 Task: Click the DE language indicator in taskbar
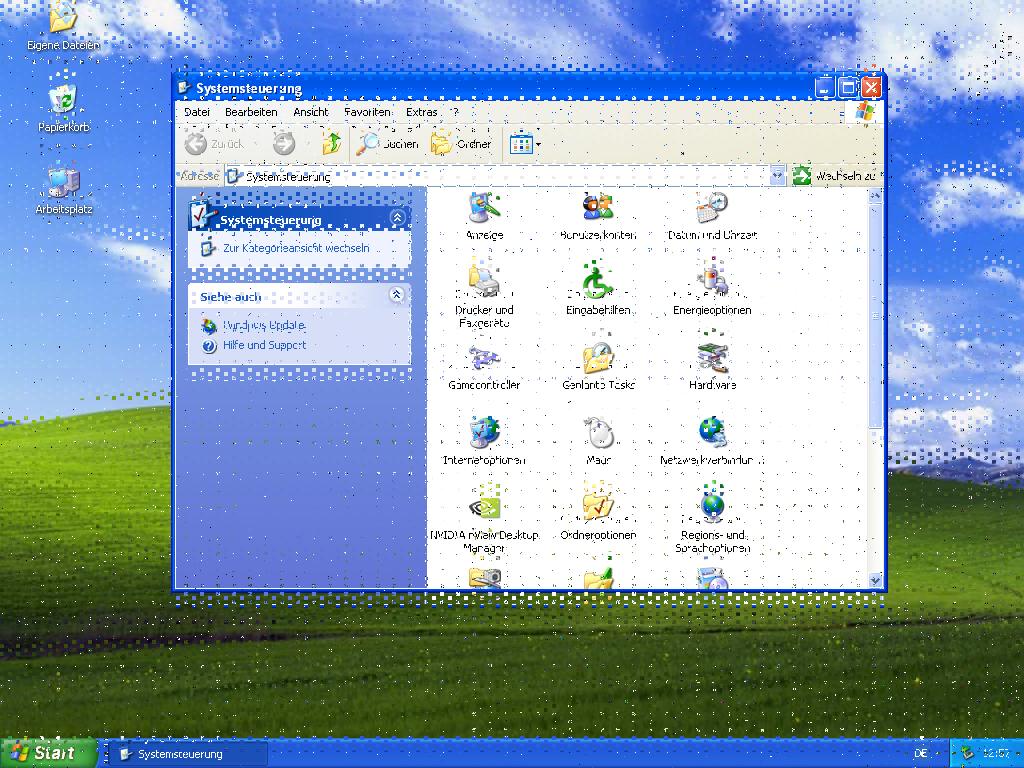tap(920, 754)
